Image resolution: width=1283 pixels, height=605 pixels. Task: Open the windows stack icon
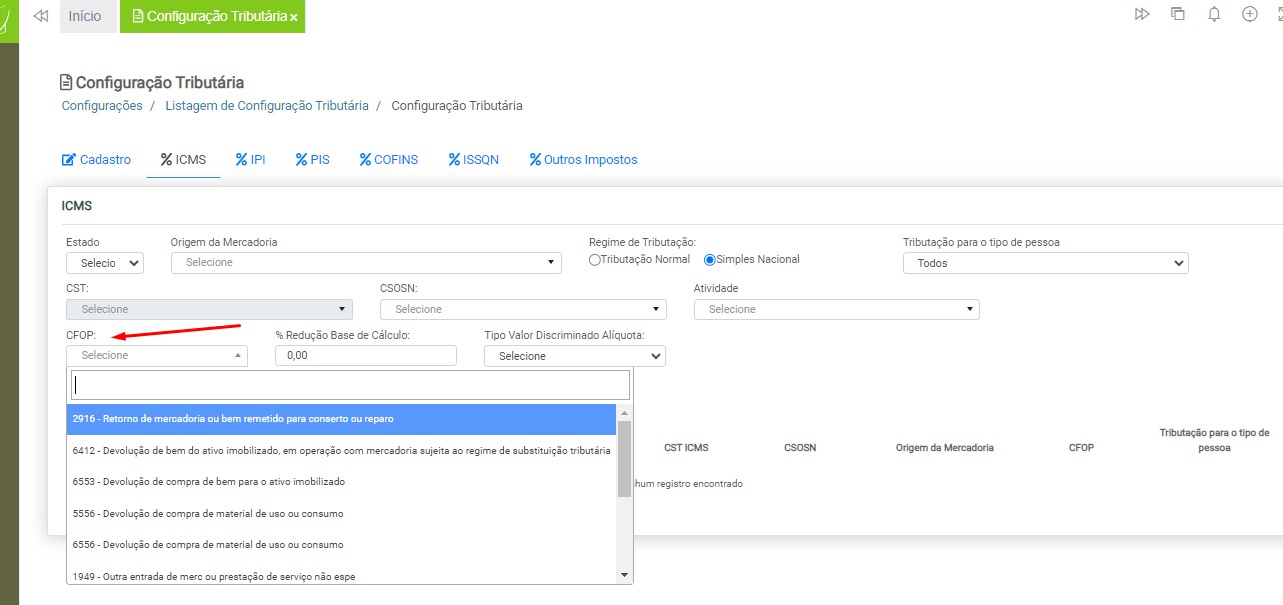pos(1178,14)
